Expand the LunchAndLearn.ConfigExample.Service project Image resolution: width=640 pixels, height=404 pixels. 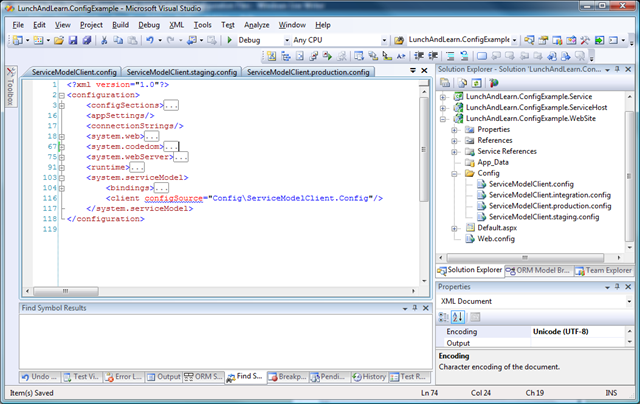[x=443, y=97]
